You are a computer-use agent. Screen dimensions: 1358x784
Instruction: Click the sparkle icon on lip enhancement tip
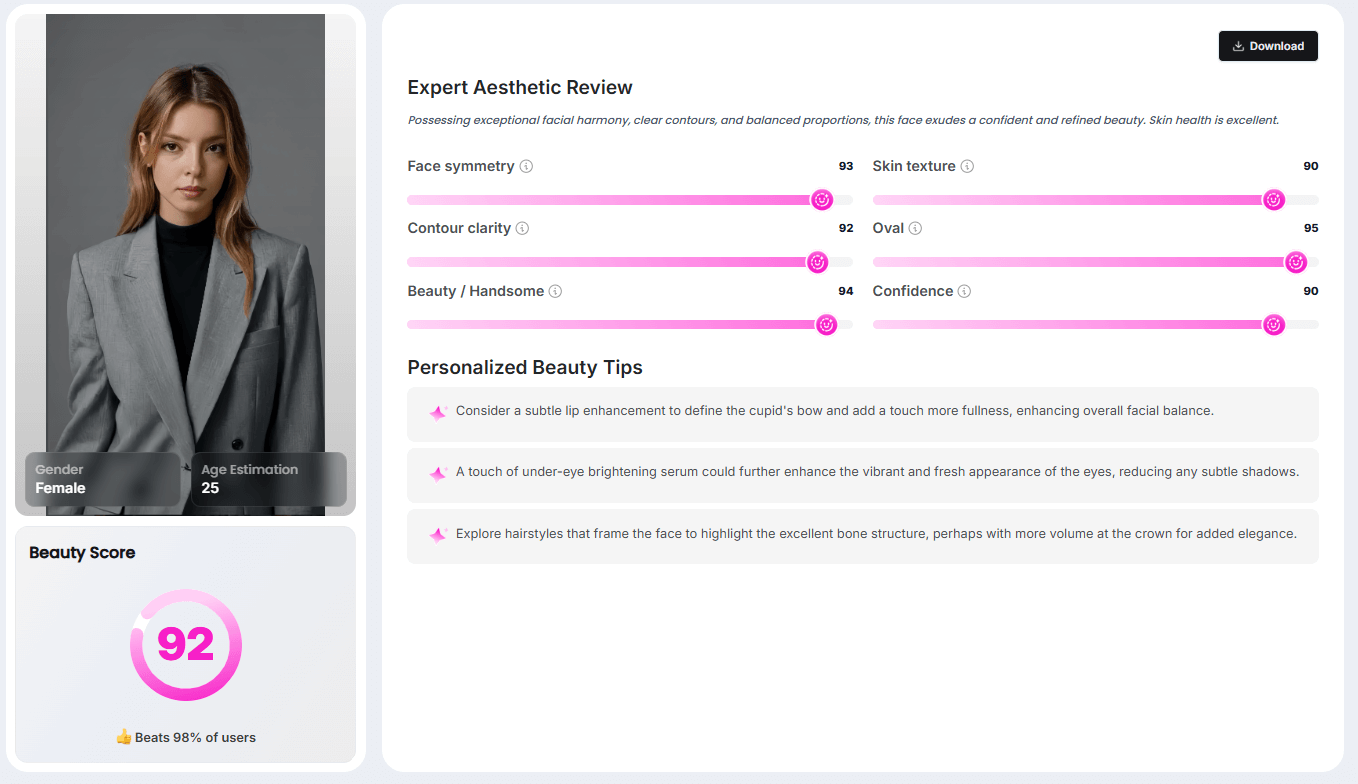pyautogui.click(x=437, y=412)
